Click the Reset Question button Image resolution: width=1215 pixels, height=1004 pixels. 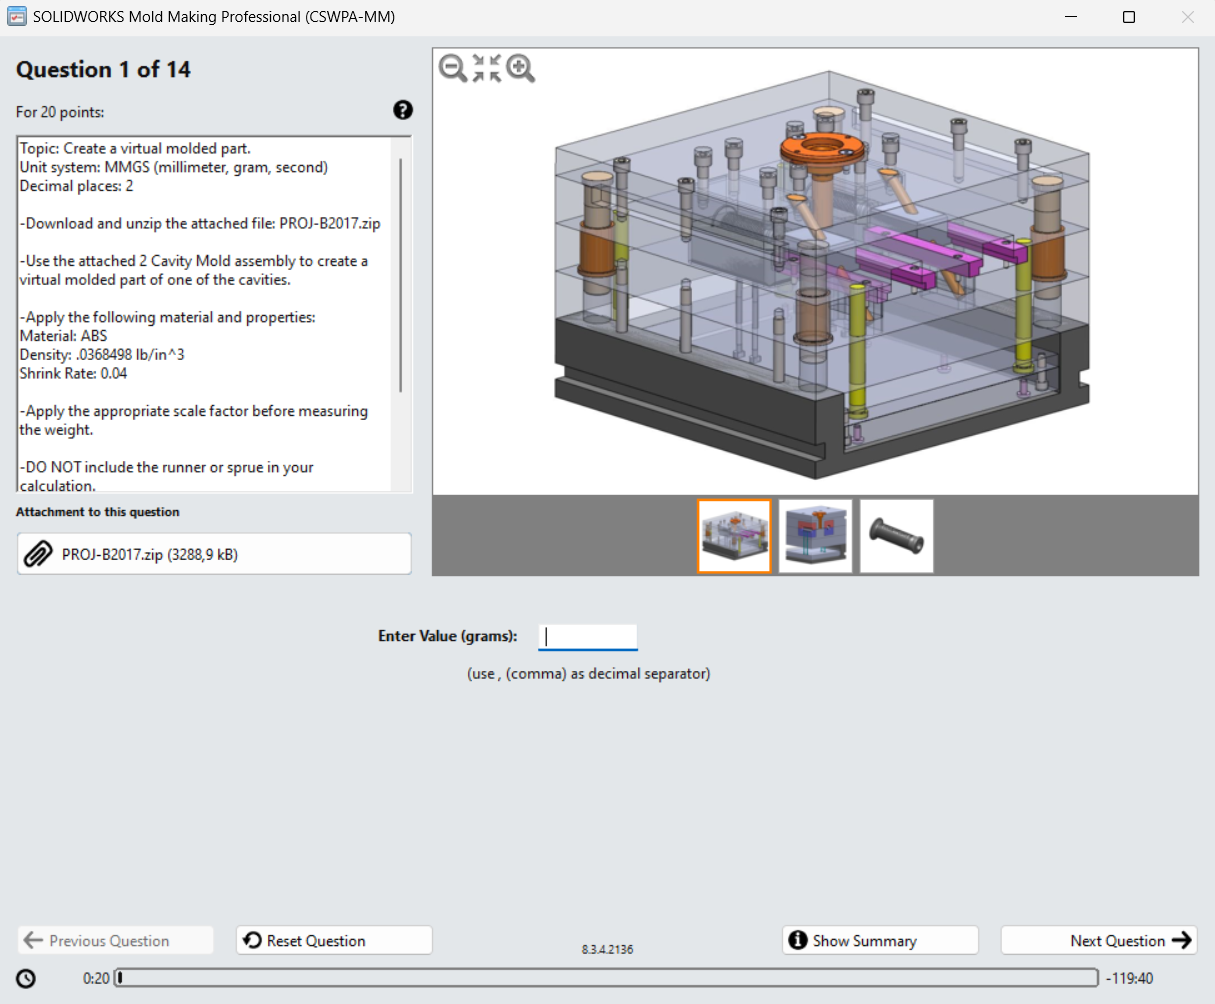click(333, 940)
